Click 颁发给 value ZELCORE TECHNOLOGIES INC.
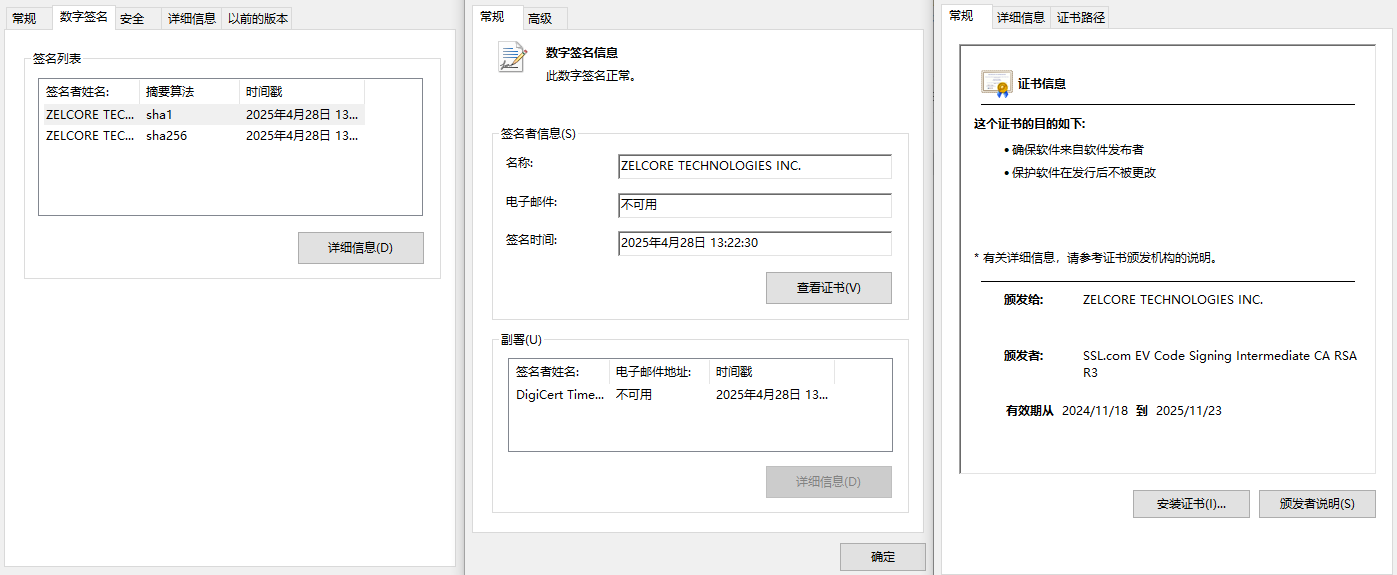Screen dimensions: 1397x575 1173,300
